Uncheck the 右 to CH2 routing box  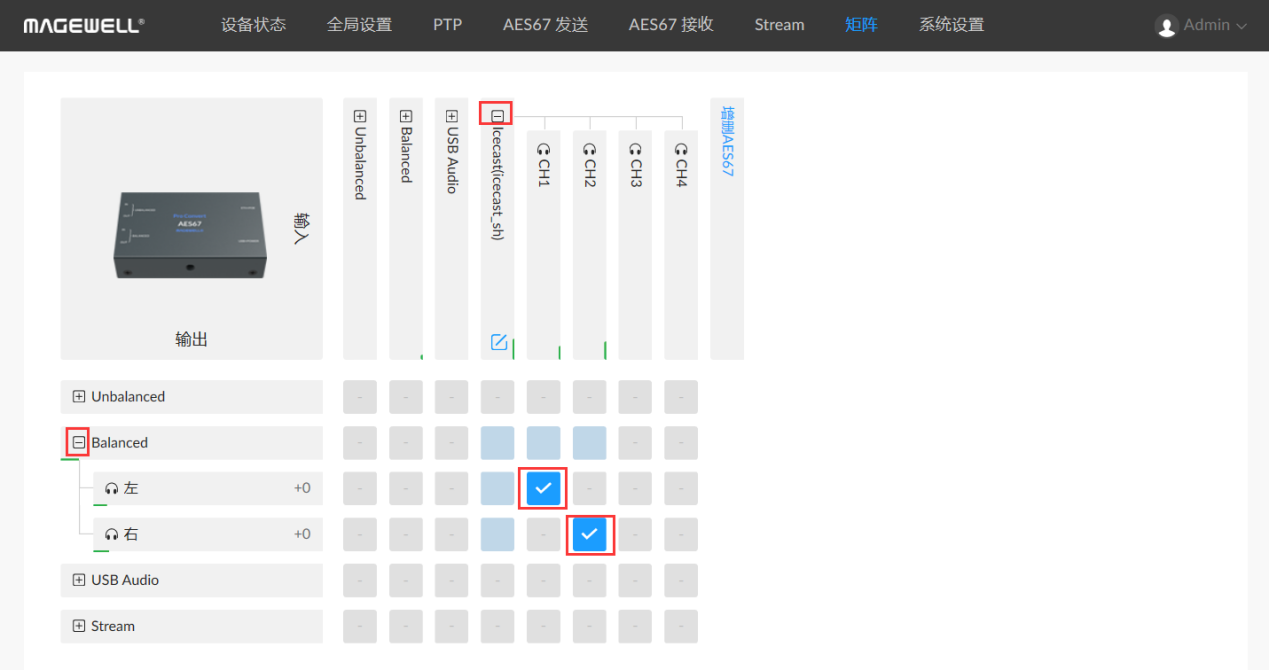tap(589, 534)
